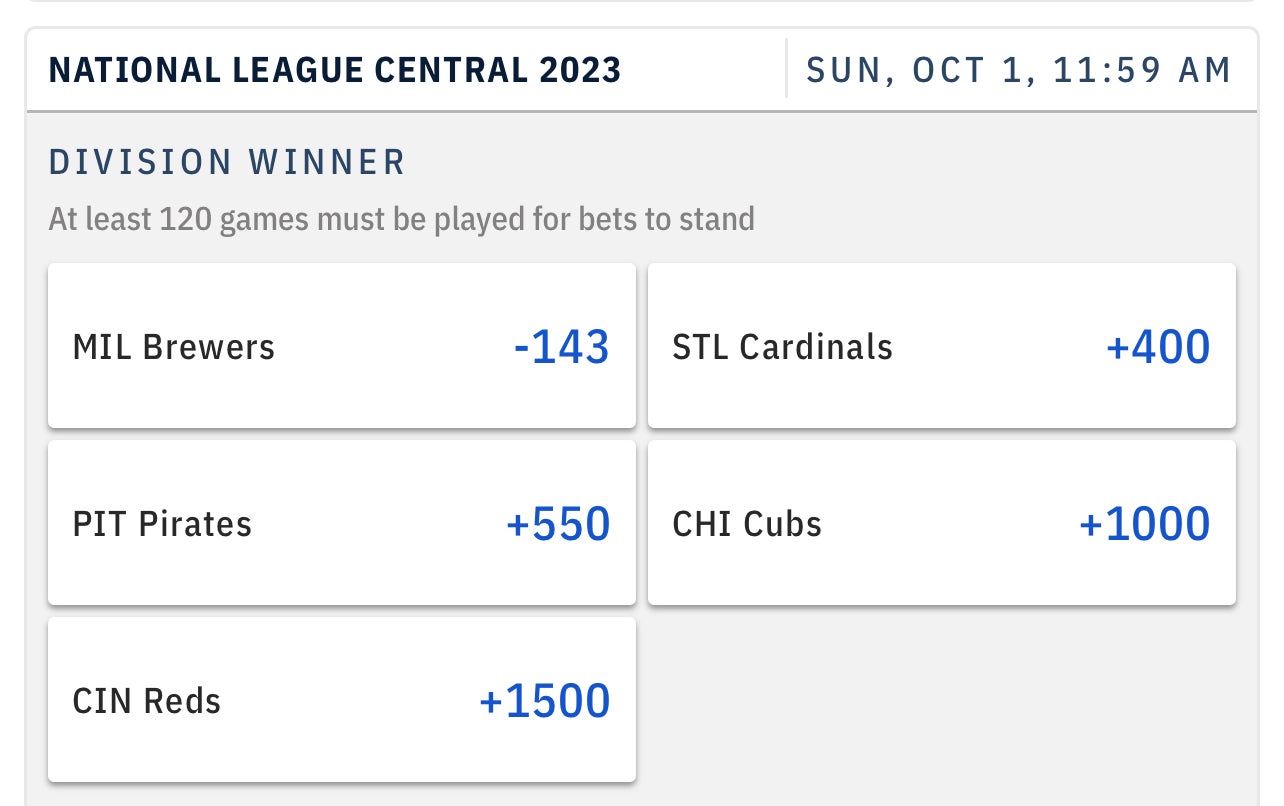
Task: Click the -143 odds value
Action: pos(561,347)
